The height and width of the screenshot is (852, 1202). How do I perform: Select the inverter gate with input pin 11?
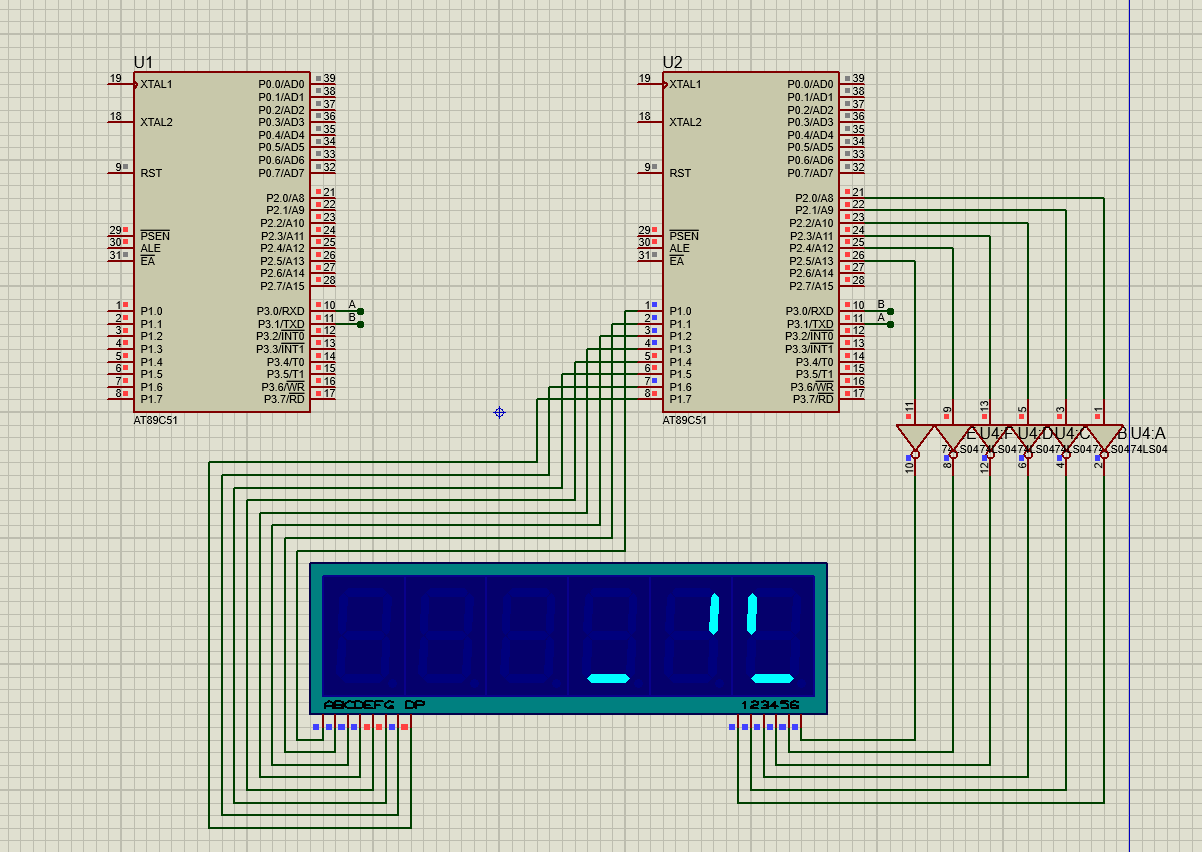click(x=914, y=441)
